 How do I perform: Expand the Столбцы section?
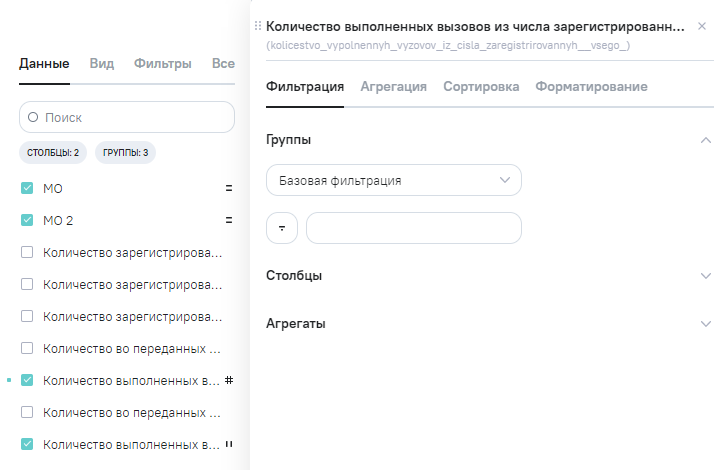pyautogui.click(x=706, y=276)
